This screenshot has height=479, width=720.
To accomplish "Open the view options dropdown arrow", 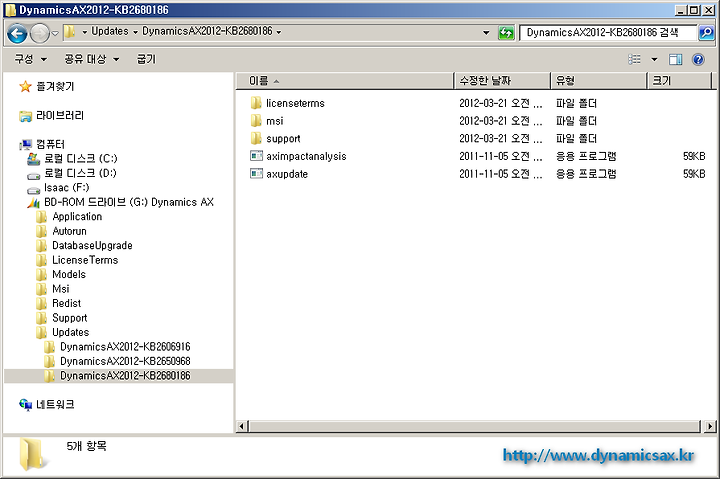I will tap(654, 59).
